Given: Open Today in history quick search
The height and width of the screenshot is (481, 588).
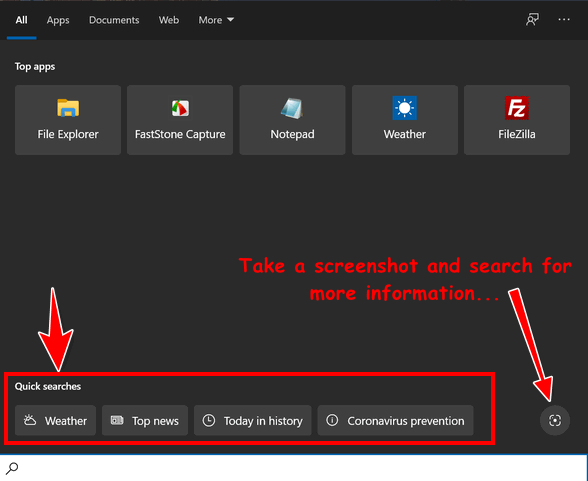Looking at the screenshot, I should pyautogui.click(x=252, y=420).
